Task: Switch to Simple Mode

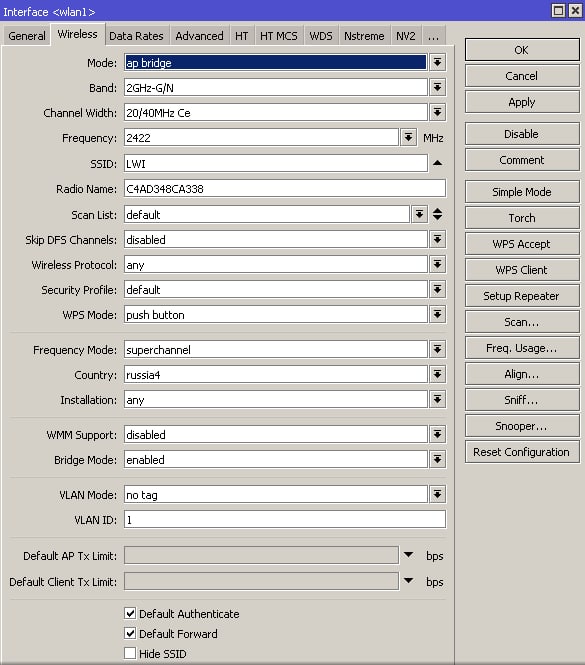Action: point(522,192)
